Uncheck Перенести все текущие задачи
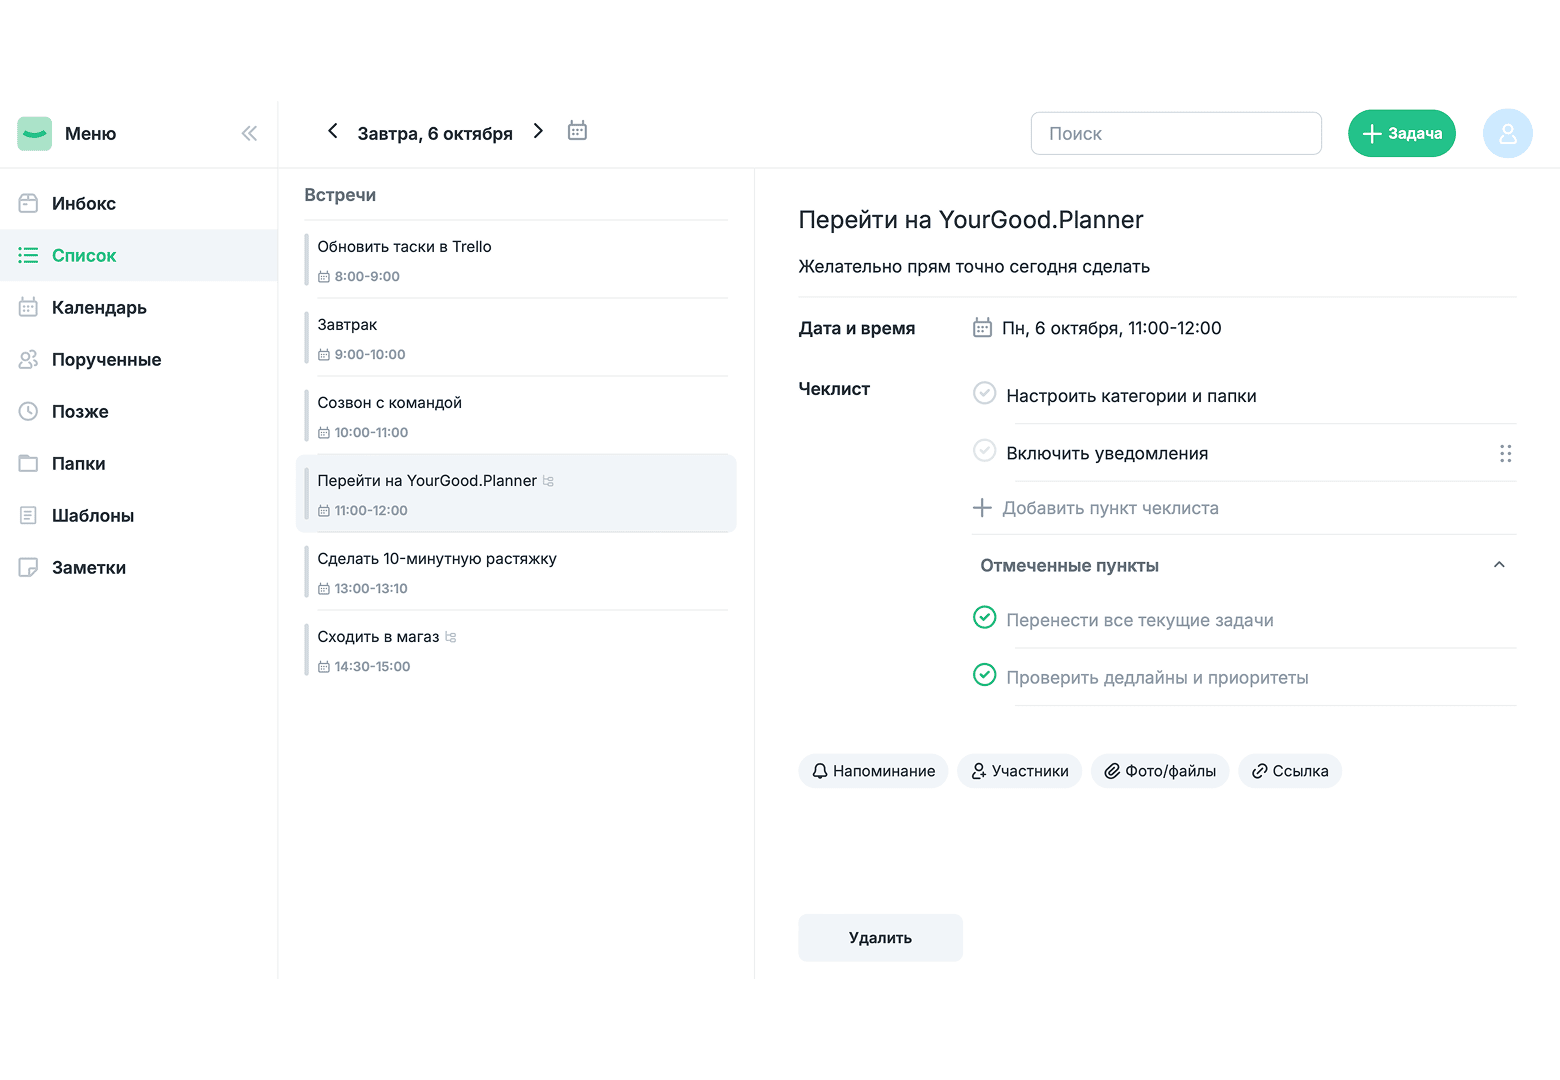The width and height of the screenshot is (1560, 1080). (984, 618)
